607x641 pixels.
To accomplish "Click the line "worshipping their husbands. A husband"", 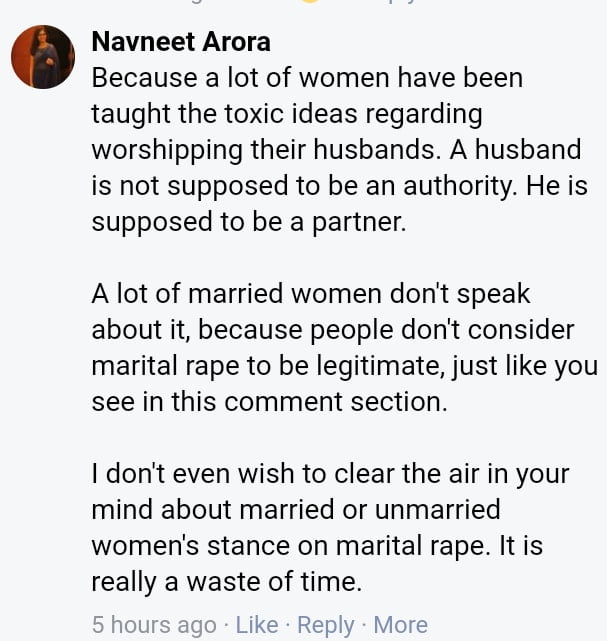I will [336, 149].
